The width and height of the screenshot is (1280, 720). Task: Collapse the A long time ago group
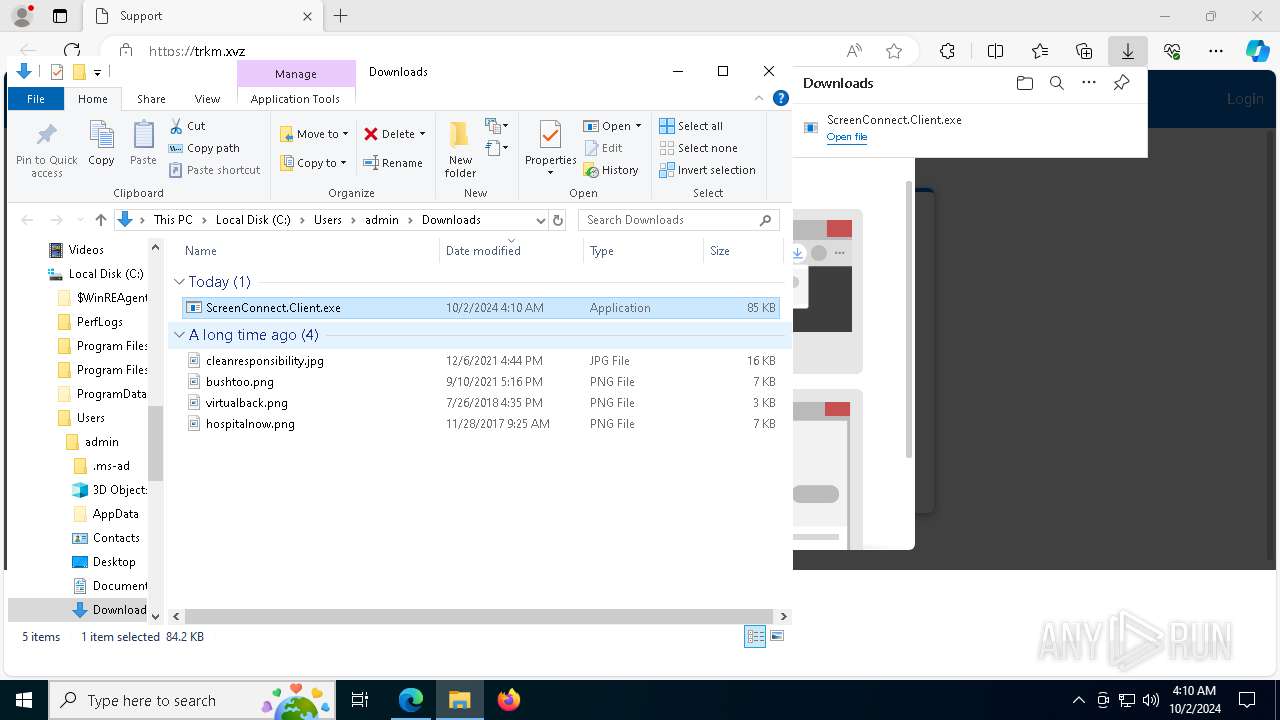click(179, 335)
